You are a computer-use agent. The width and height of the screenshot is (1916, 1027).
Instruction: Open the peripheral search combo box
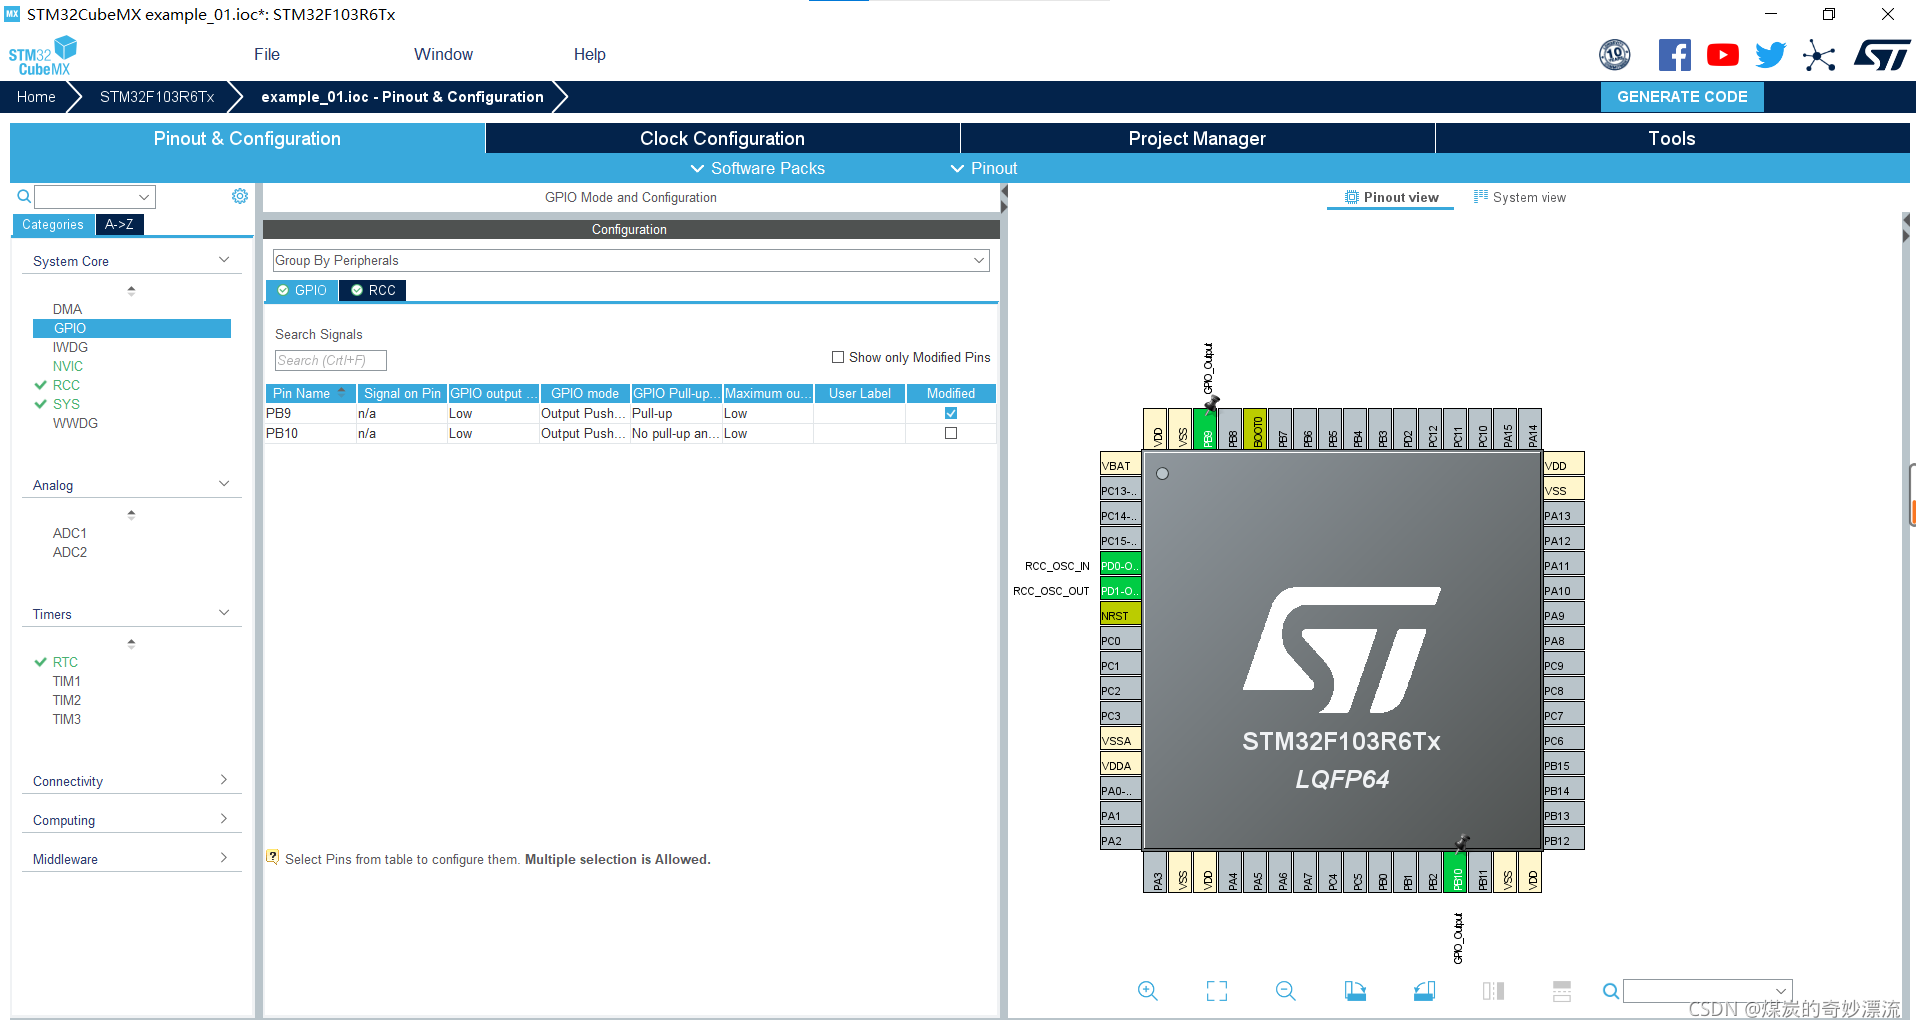coord(95,197)
